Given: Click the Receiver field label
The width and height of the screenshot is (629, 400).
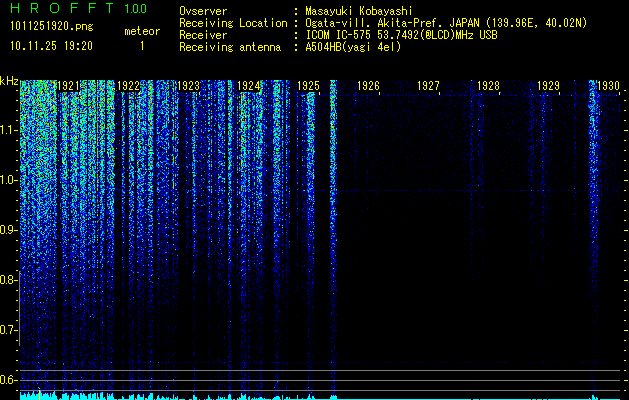Looking at the screenshot, I should (x=203, y=35).
